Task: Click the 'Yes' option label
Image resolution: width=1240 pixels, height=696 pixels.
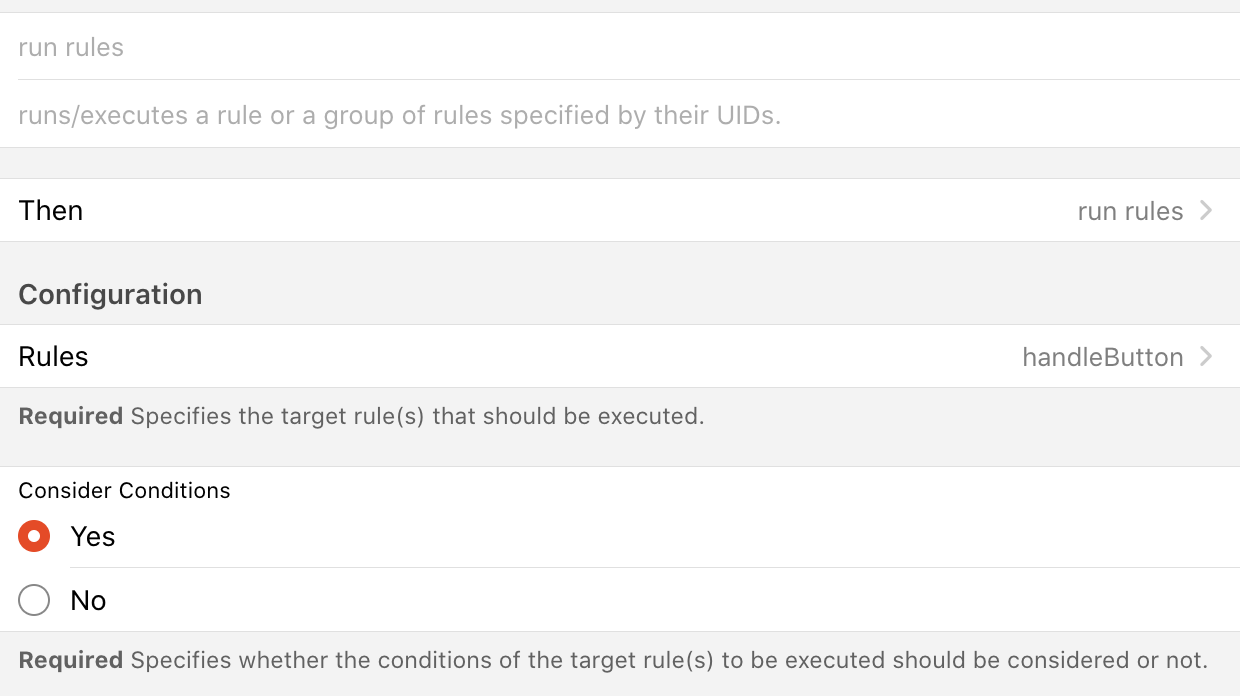Action: 93,537
